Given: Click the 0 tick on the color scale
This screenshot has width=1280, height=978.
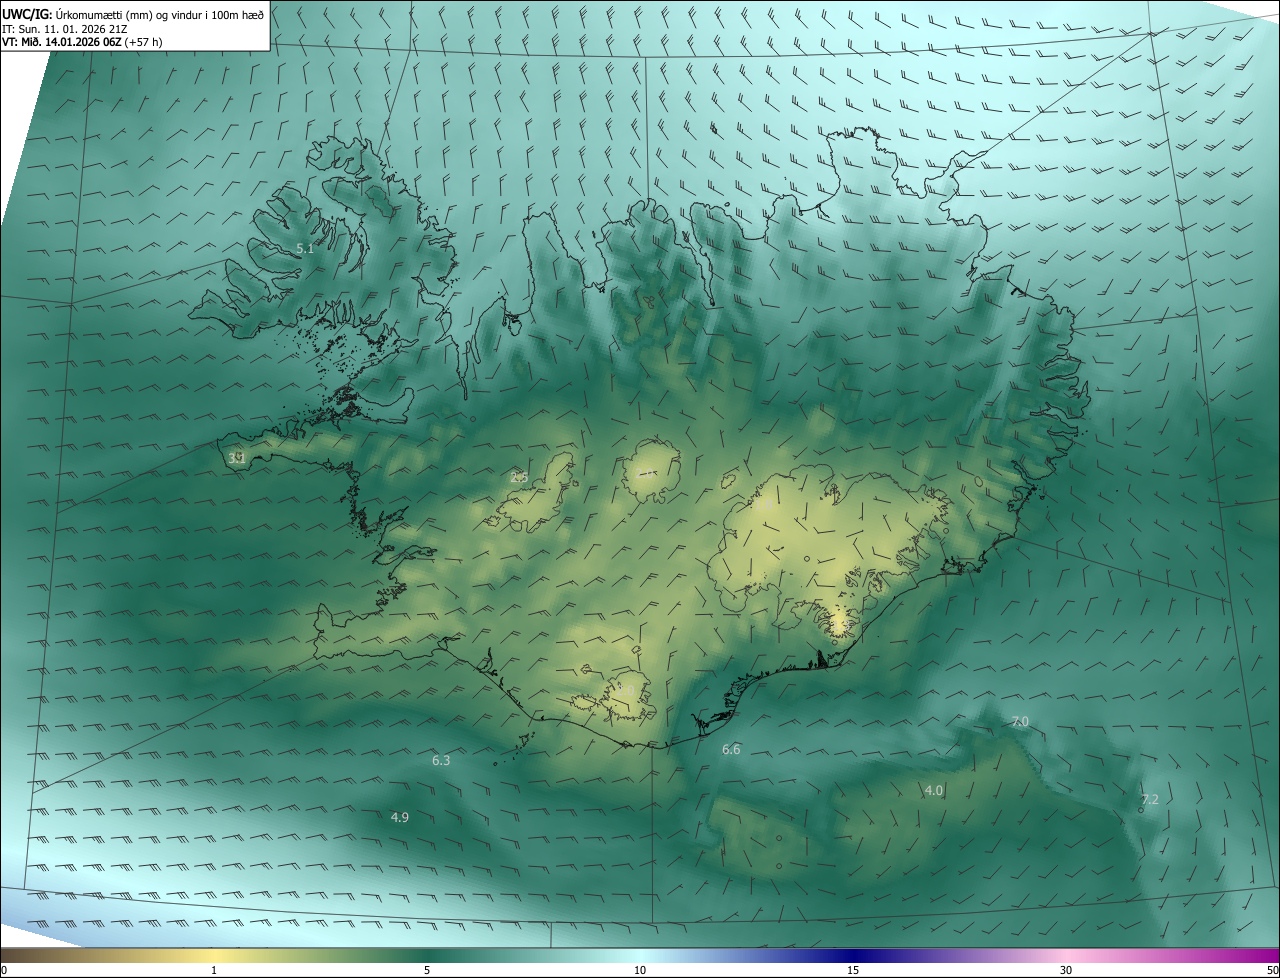Looking at the screenshot, I should [x=4, y=970].
